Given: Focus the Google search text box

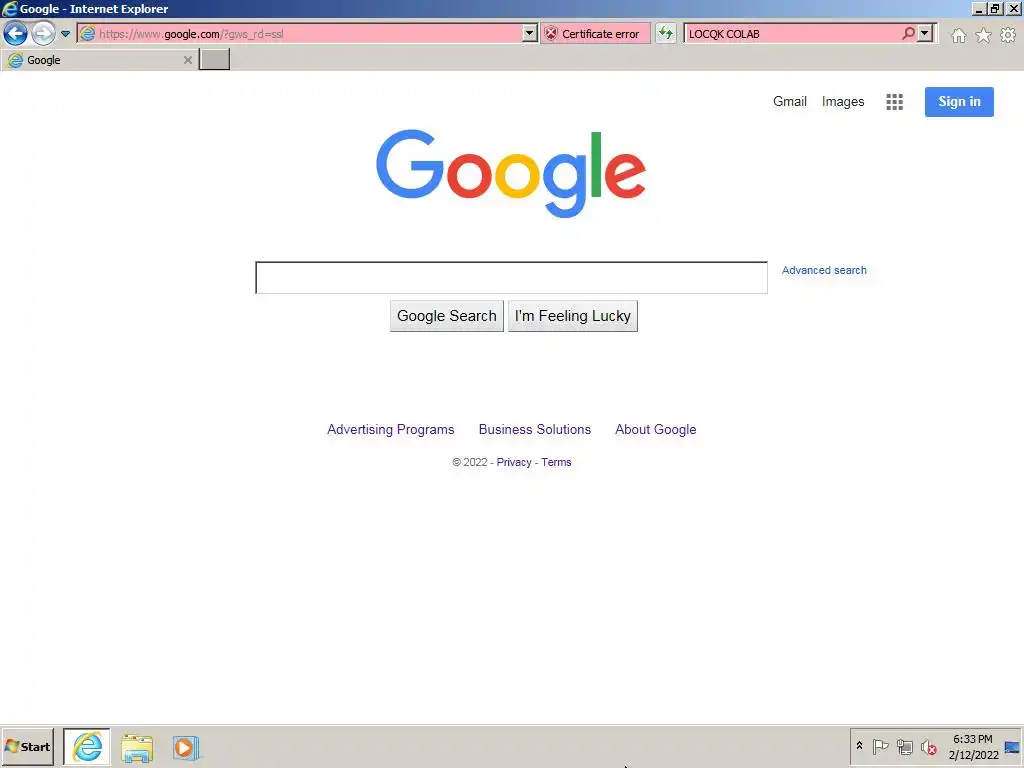Looking at the screenshot, I should point(511,278).
